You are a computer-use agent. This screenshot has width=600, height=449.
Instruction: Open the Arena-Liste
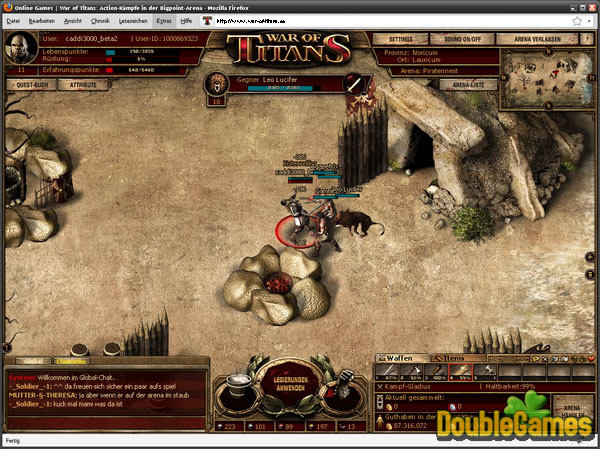(x=468, y=85)
